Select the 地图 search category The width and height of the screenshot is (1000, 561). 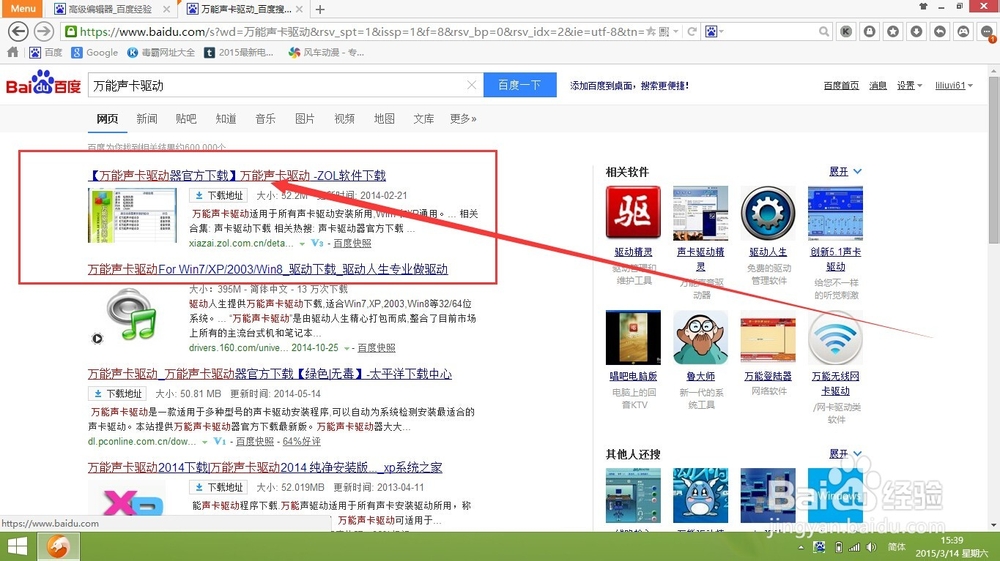pyautogui.click(x=384, y=119)
